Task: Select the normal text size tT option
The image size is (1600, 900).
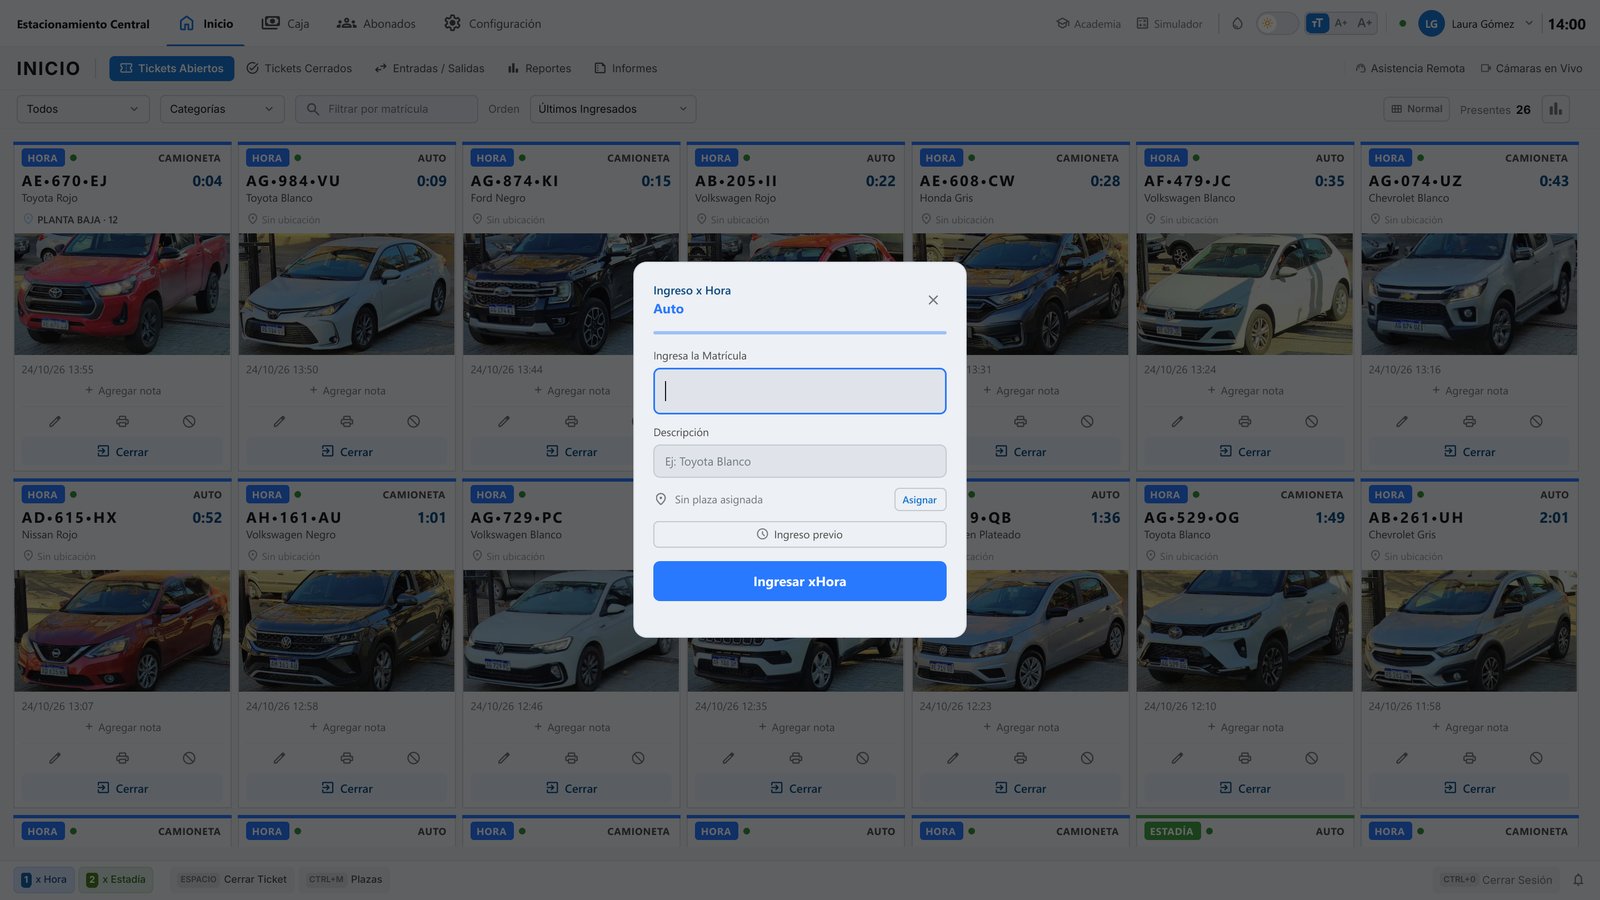Action: (1317, 23)
